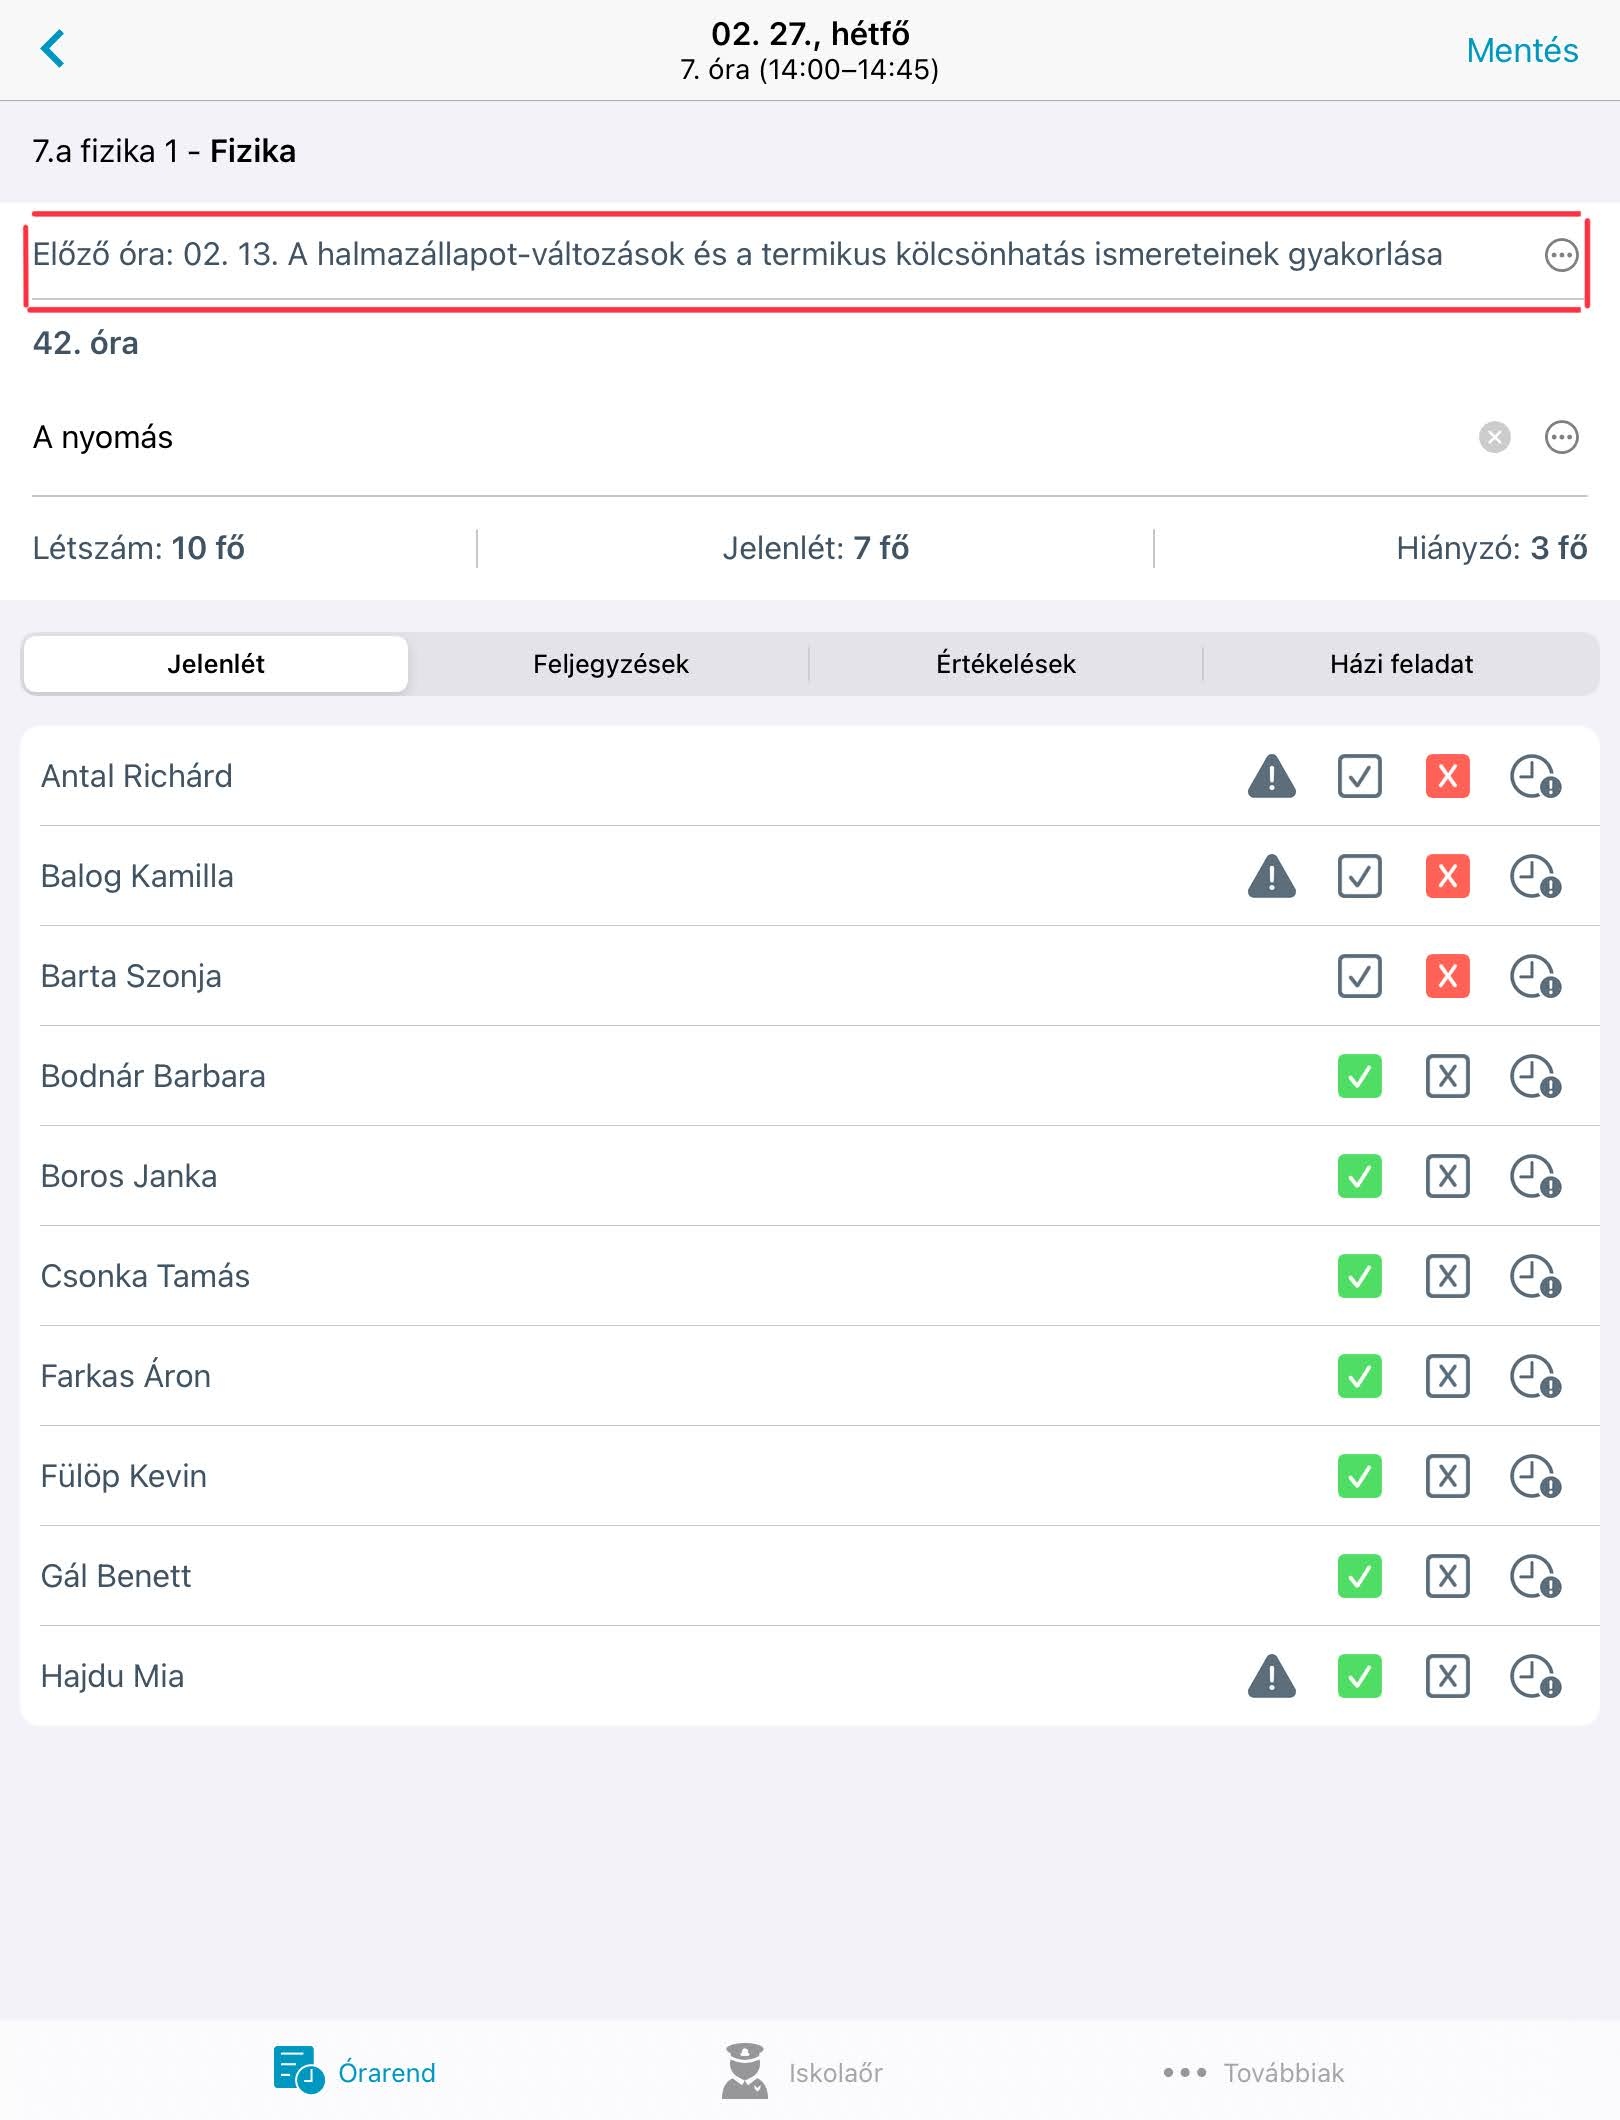Screen dimensions: 1620x2120
Task: Open warning icon for Hajdu Mia
Action: [1271, 1676]
